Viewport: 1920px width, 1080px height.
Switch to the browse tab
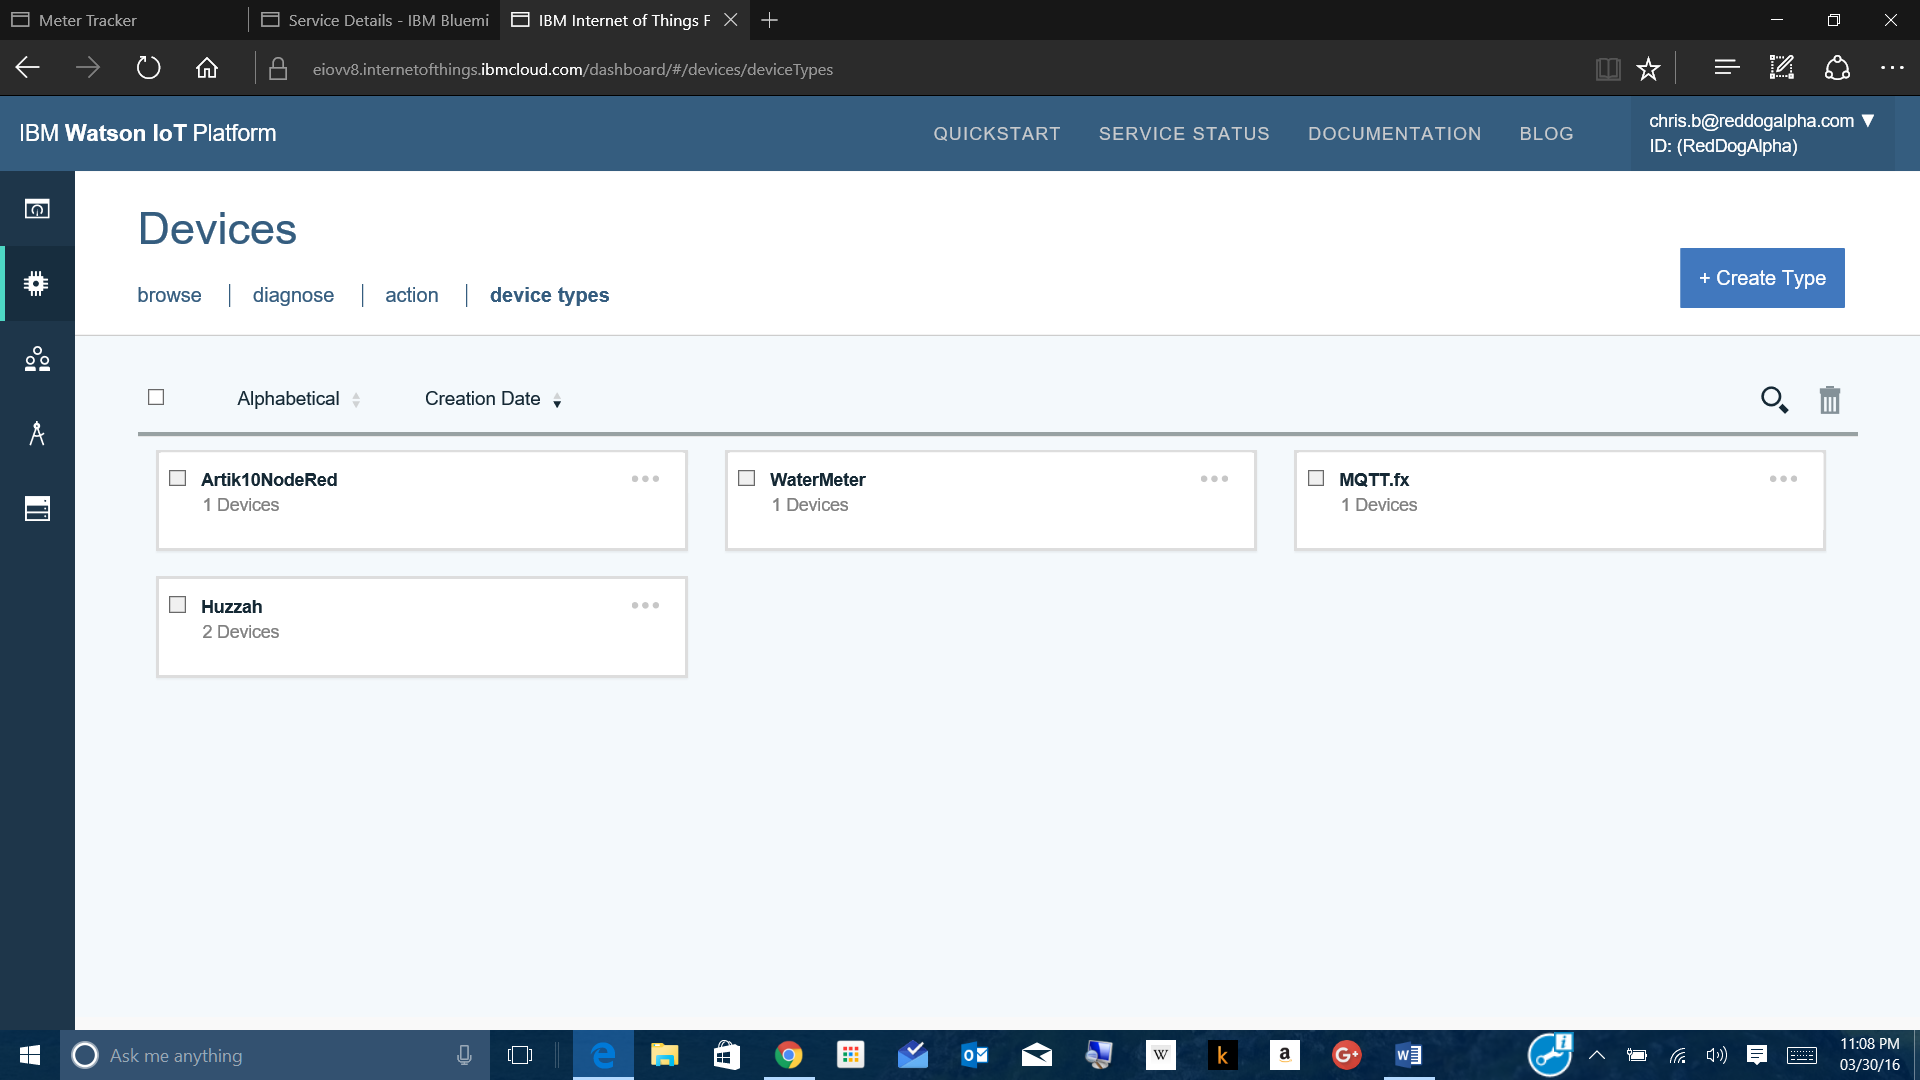[169, 295]
